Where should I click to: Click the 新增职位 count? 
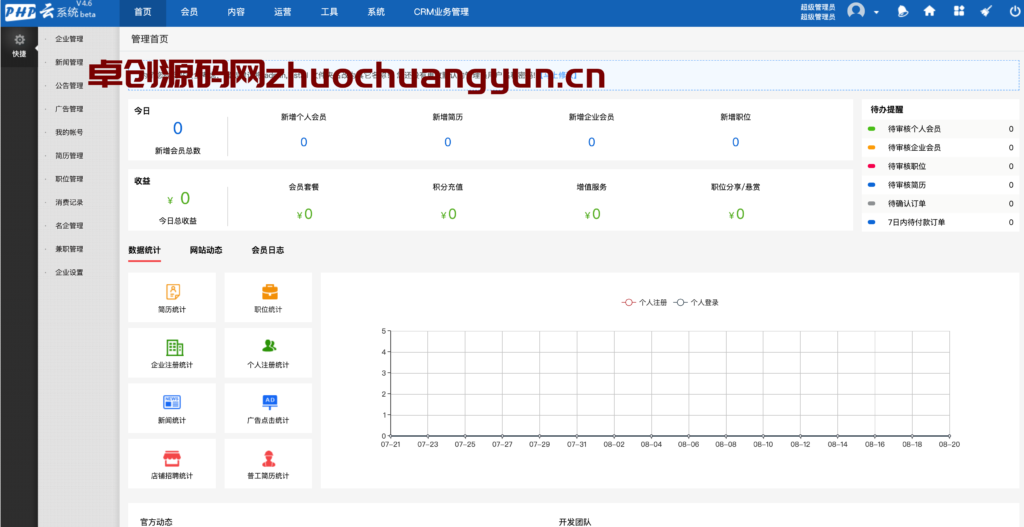point(735,142)
